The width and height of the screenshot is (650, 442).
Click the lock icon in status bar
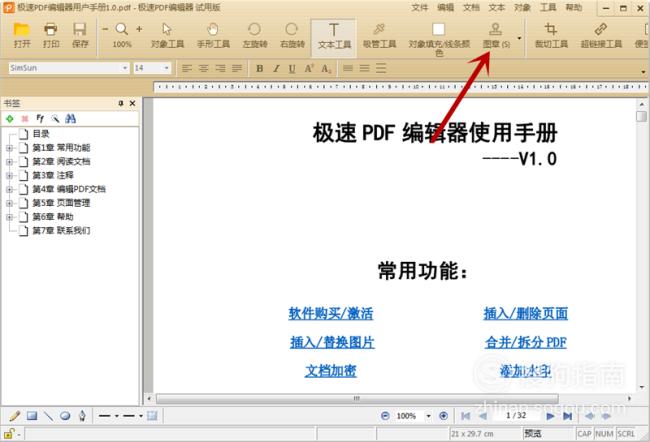[9, 434]
